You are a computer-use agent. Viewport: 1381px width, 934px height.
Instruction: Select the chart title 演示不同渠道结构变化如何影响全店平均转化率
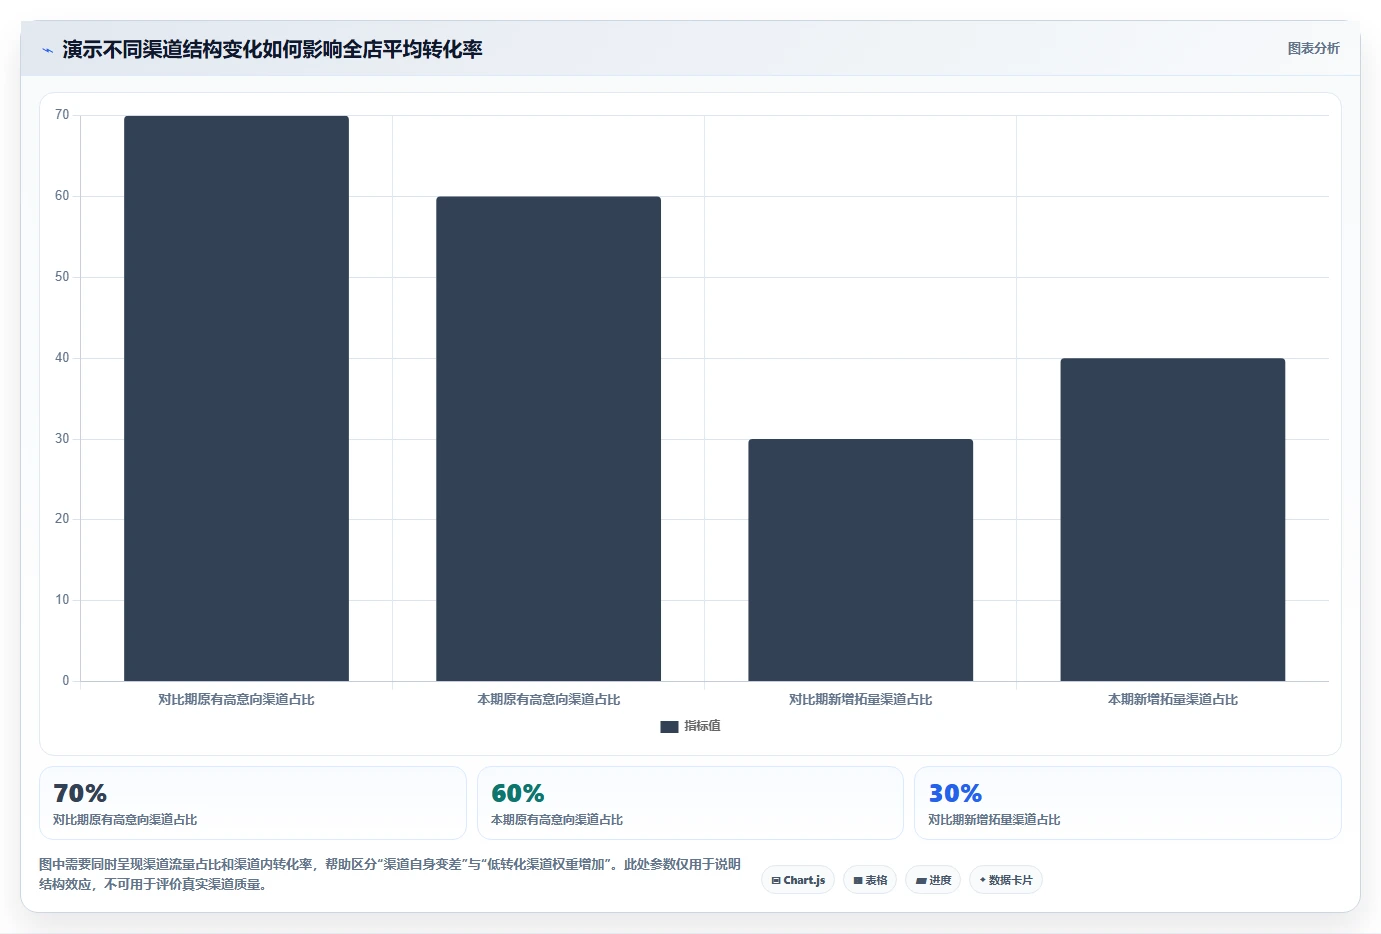[272, 49]
